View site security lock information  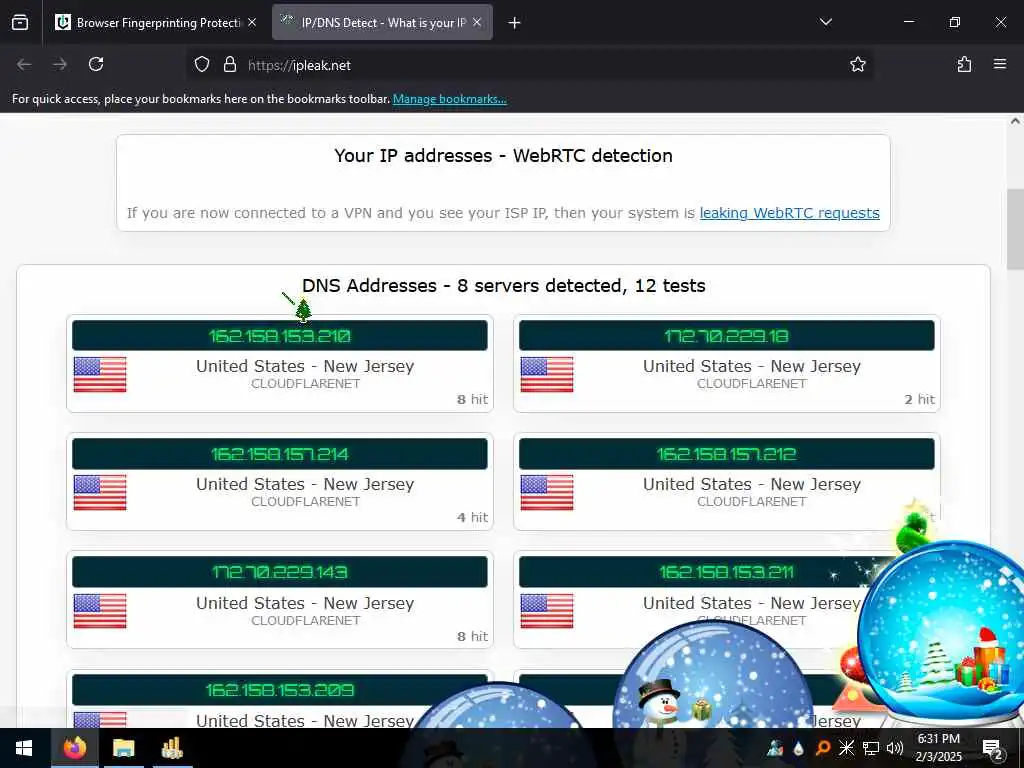[229, 65]
